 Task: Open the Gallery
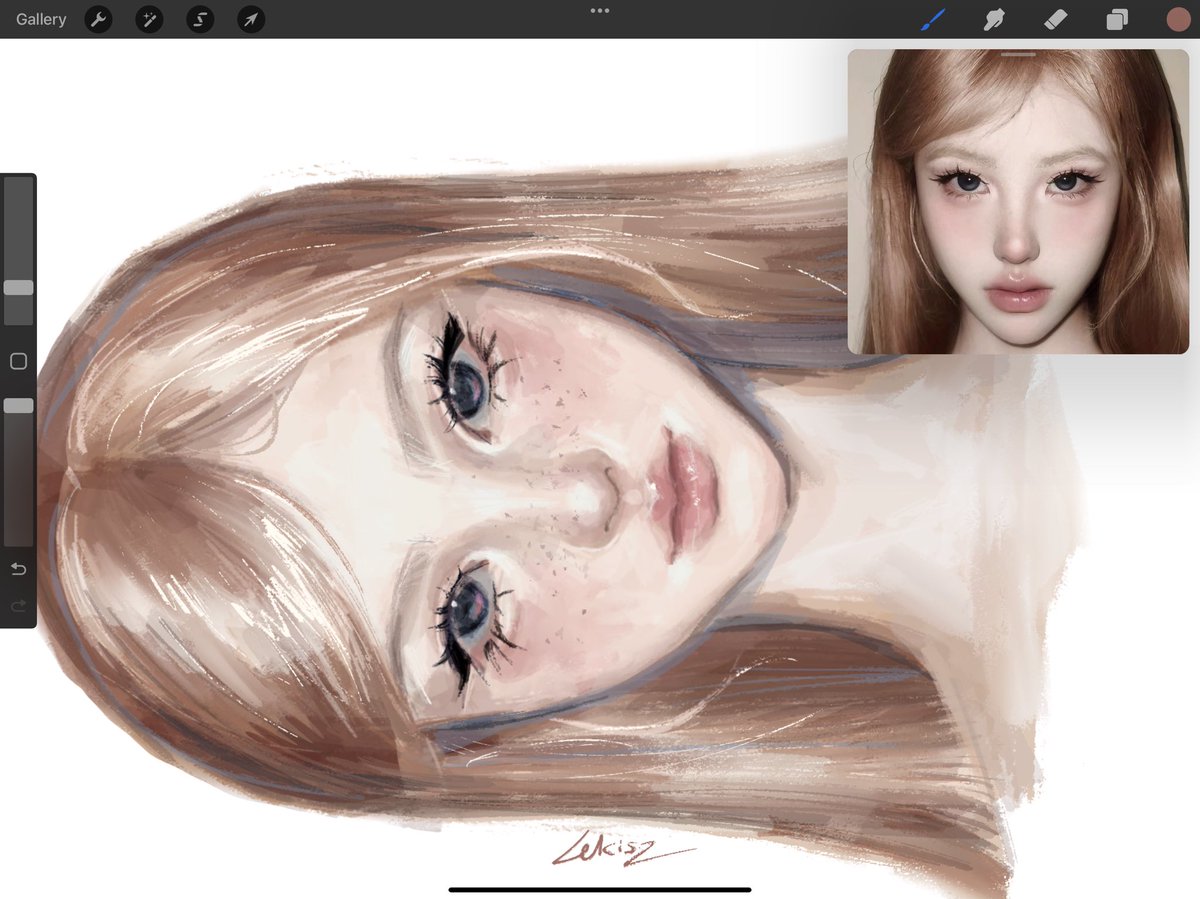41,19
